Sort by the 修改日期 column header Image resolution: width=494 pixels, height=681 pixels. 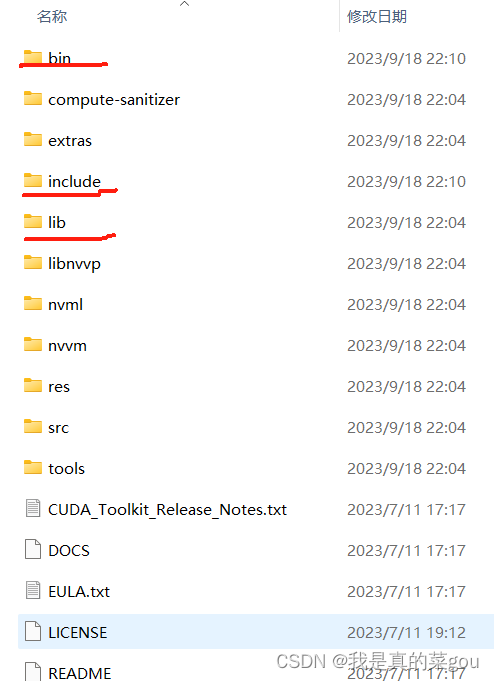(x=377, y=17)
